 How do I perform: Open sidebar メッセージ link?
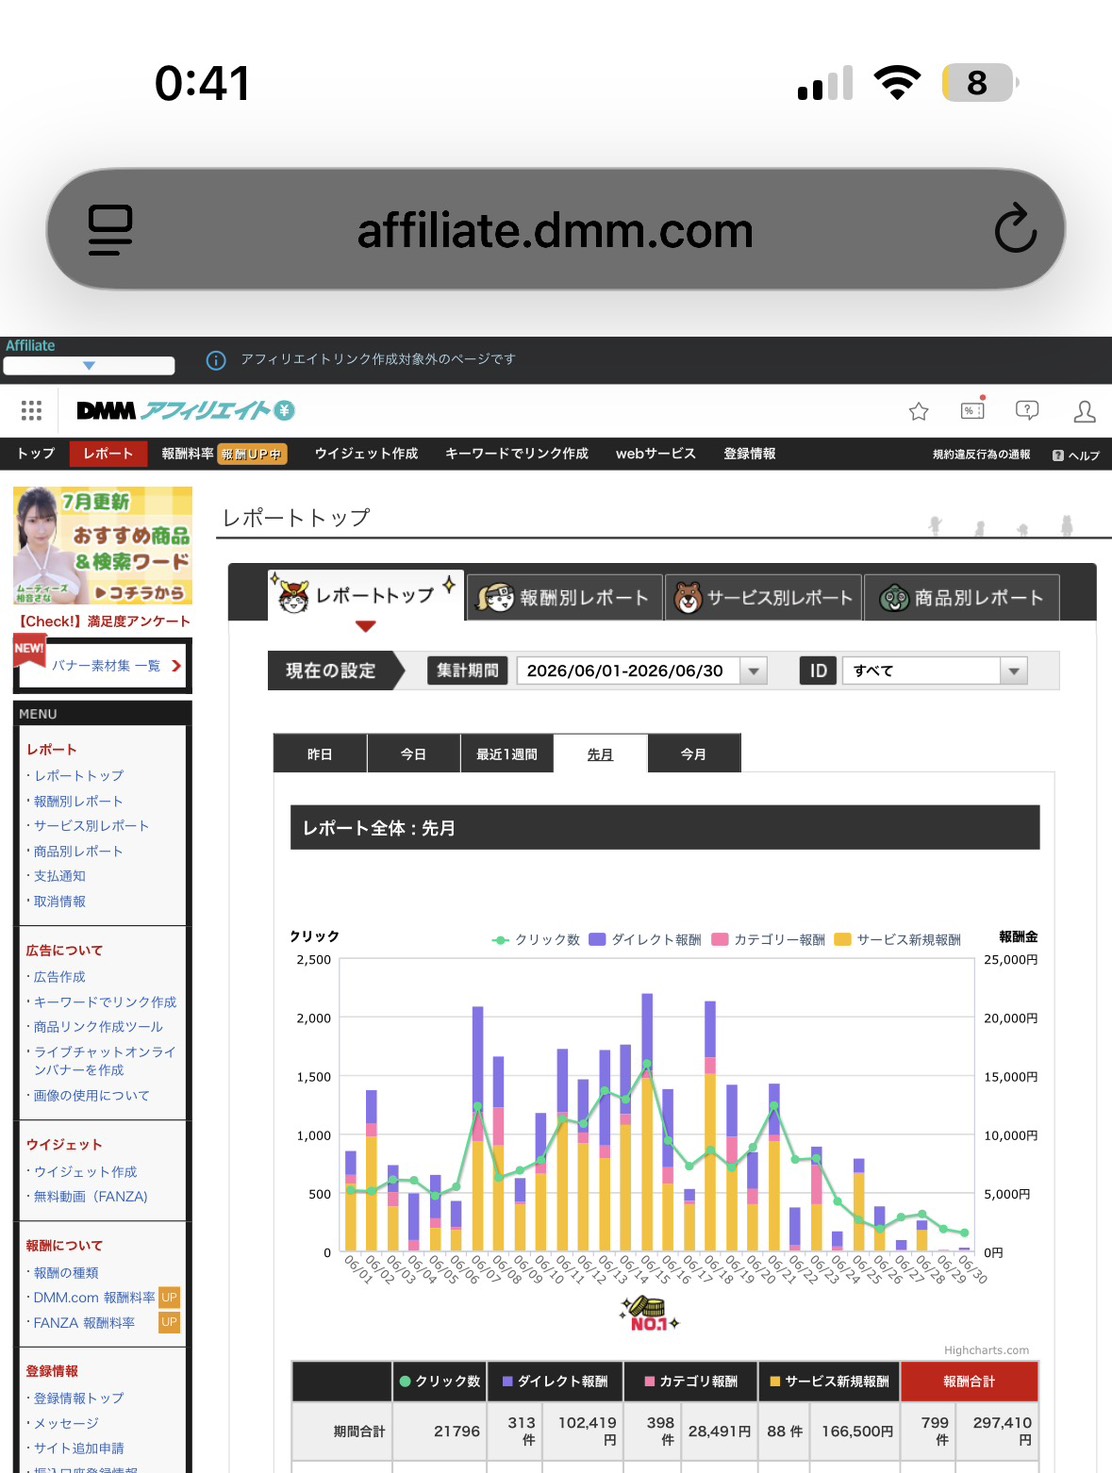[66, 1423]
